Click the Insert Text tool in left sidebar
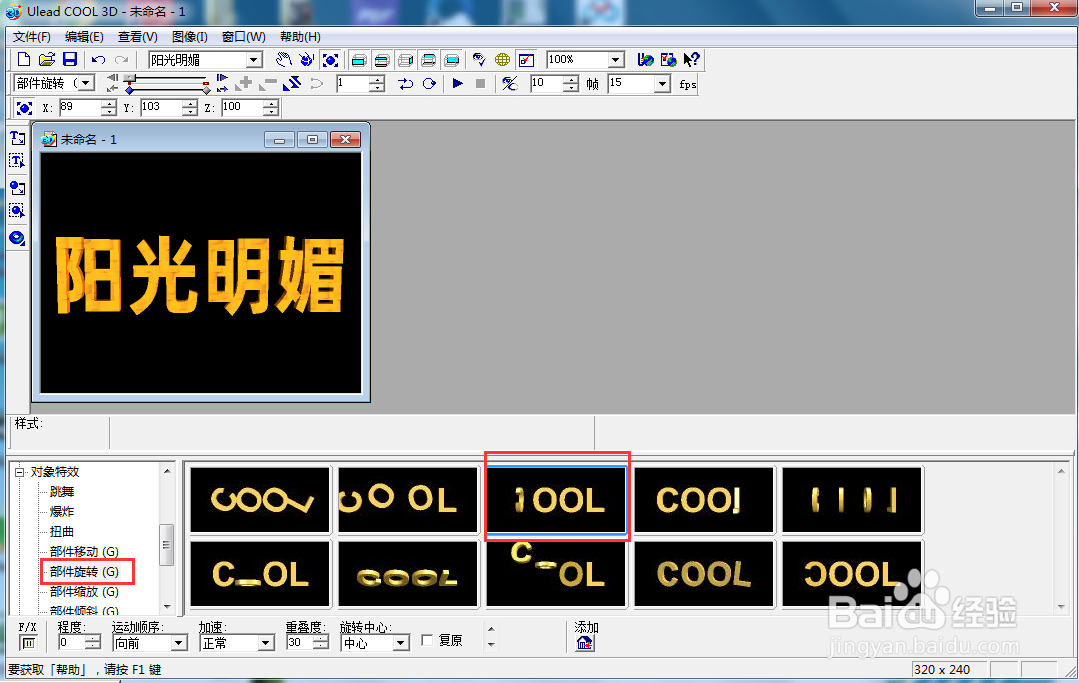The height and width of the screenshot is (683, 1079). click(x=17, y=138)
